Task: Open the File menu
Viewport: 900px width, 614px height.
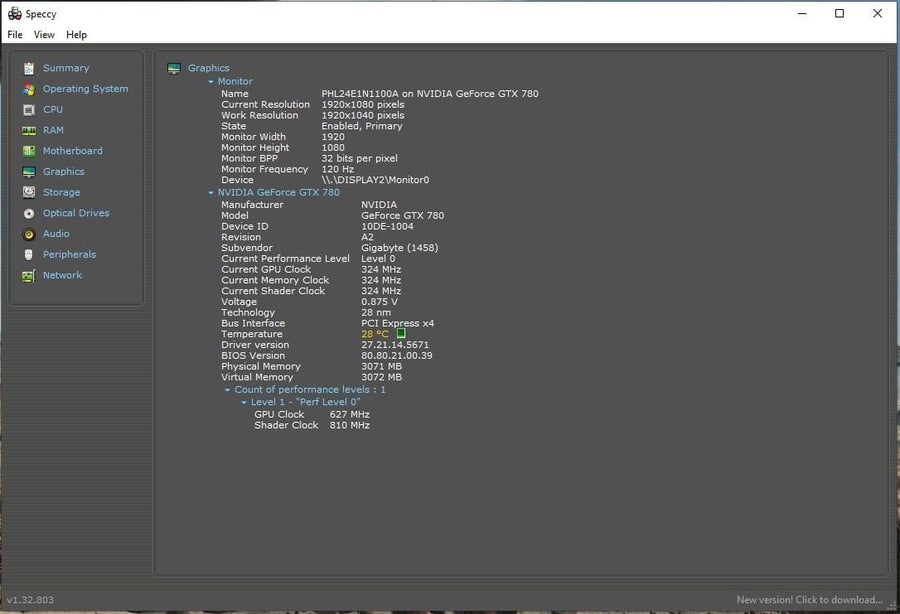Action: point(15,34)
